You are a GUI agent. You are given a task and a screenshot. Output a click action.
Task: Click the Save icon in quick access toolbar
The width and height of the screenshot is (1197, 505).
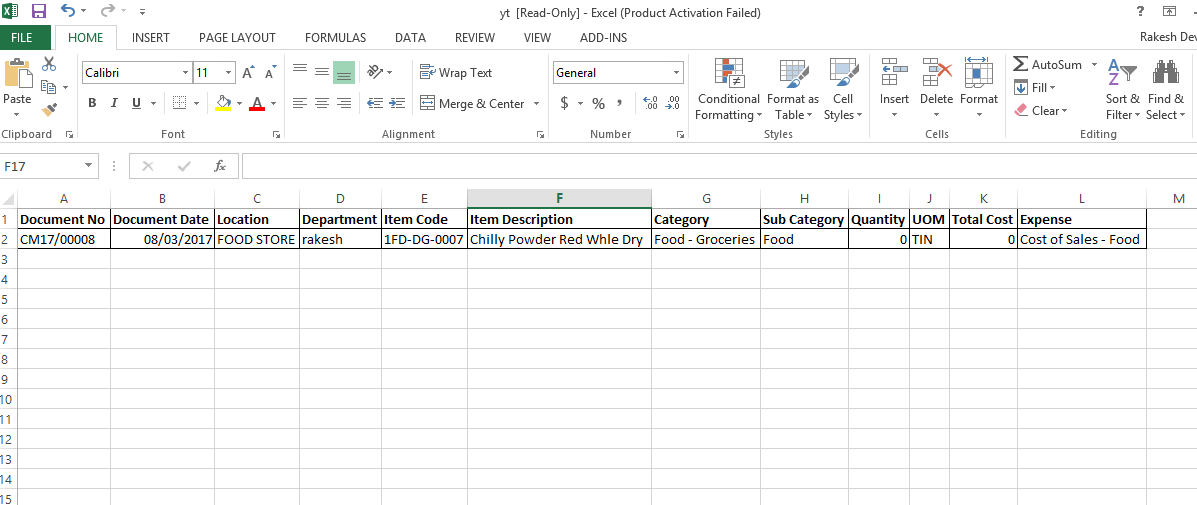(39, 12)
